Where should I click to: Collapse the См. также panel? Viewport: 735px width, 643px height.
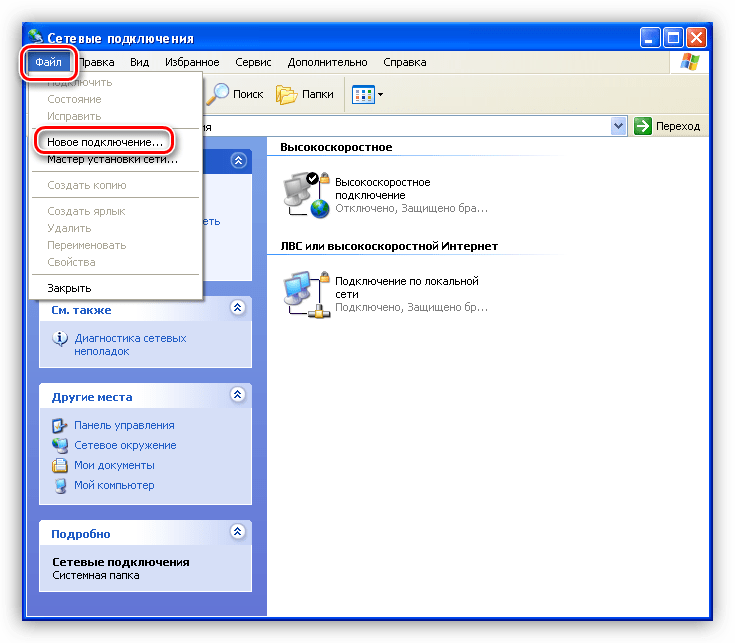click(238, 307)
